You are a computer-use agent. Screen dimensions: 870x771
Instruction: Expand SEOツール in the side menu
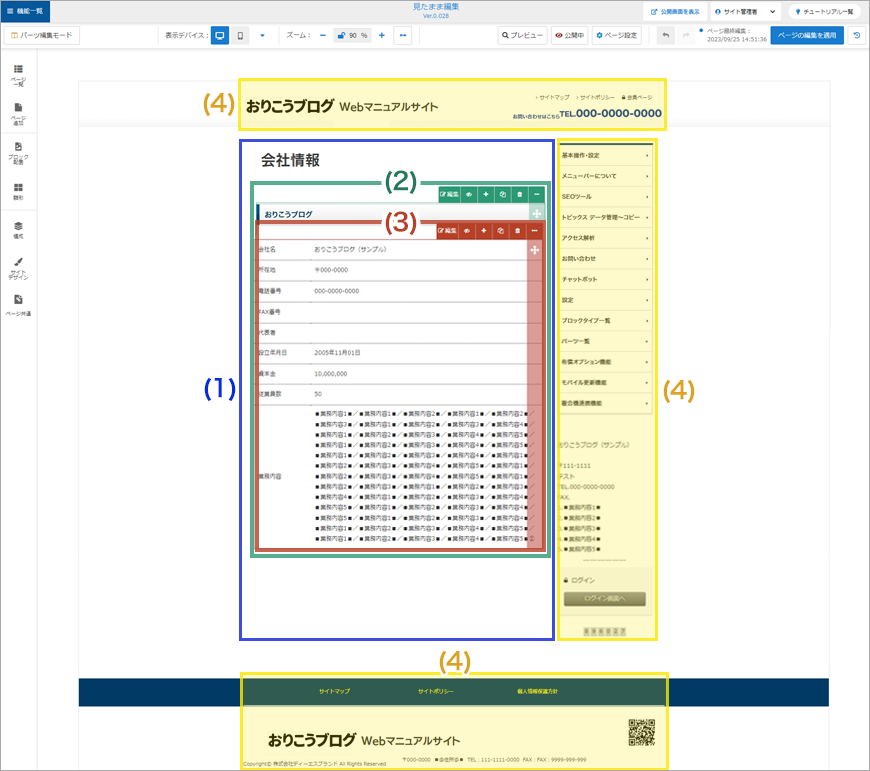(x=605, y=196)
